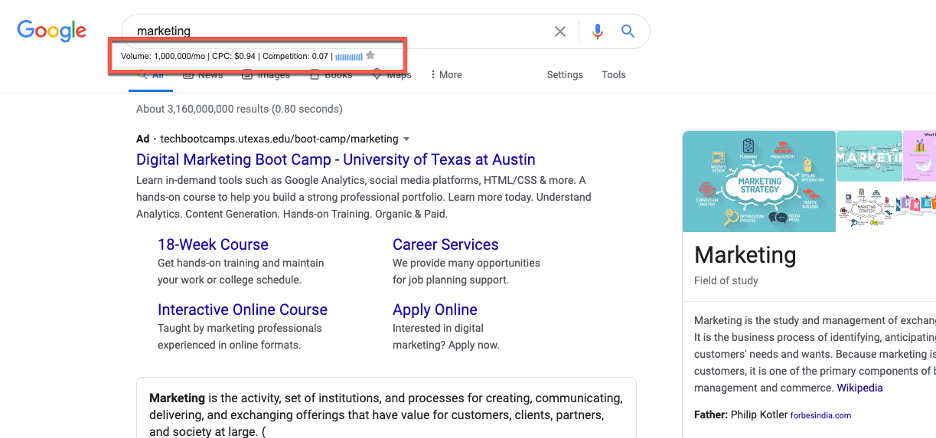Expand the More search options menu
Screen dimensions: 936x438
coord(446,75)
